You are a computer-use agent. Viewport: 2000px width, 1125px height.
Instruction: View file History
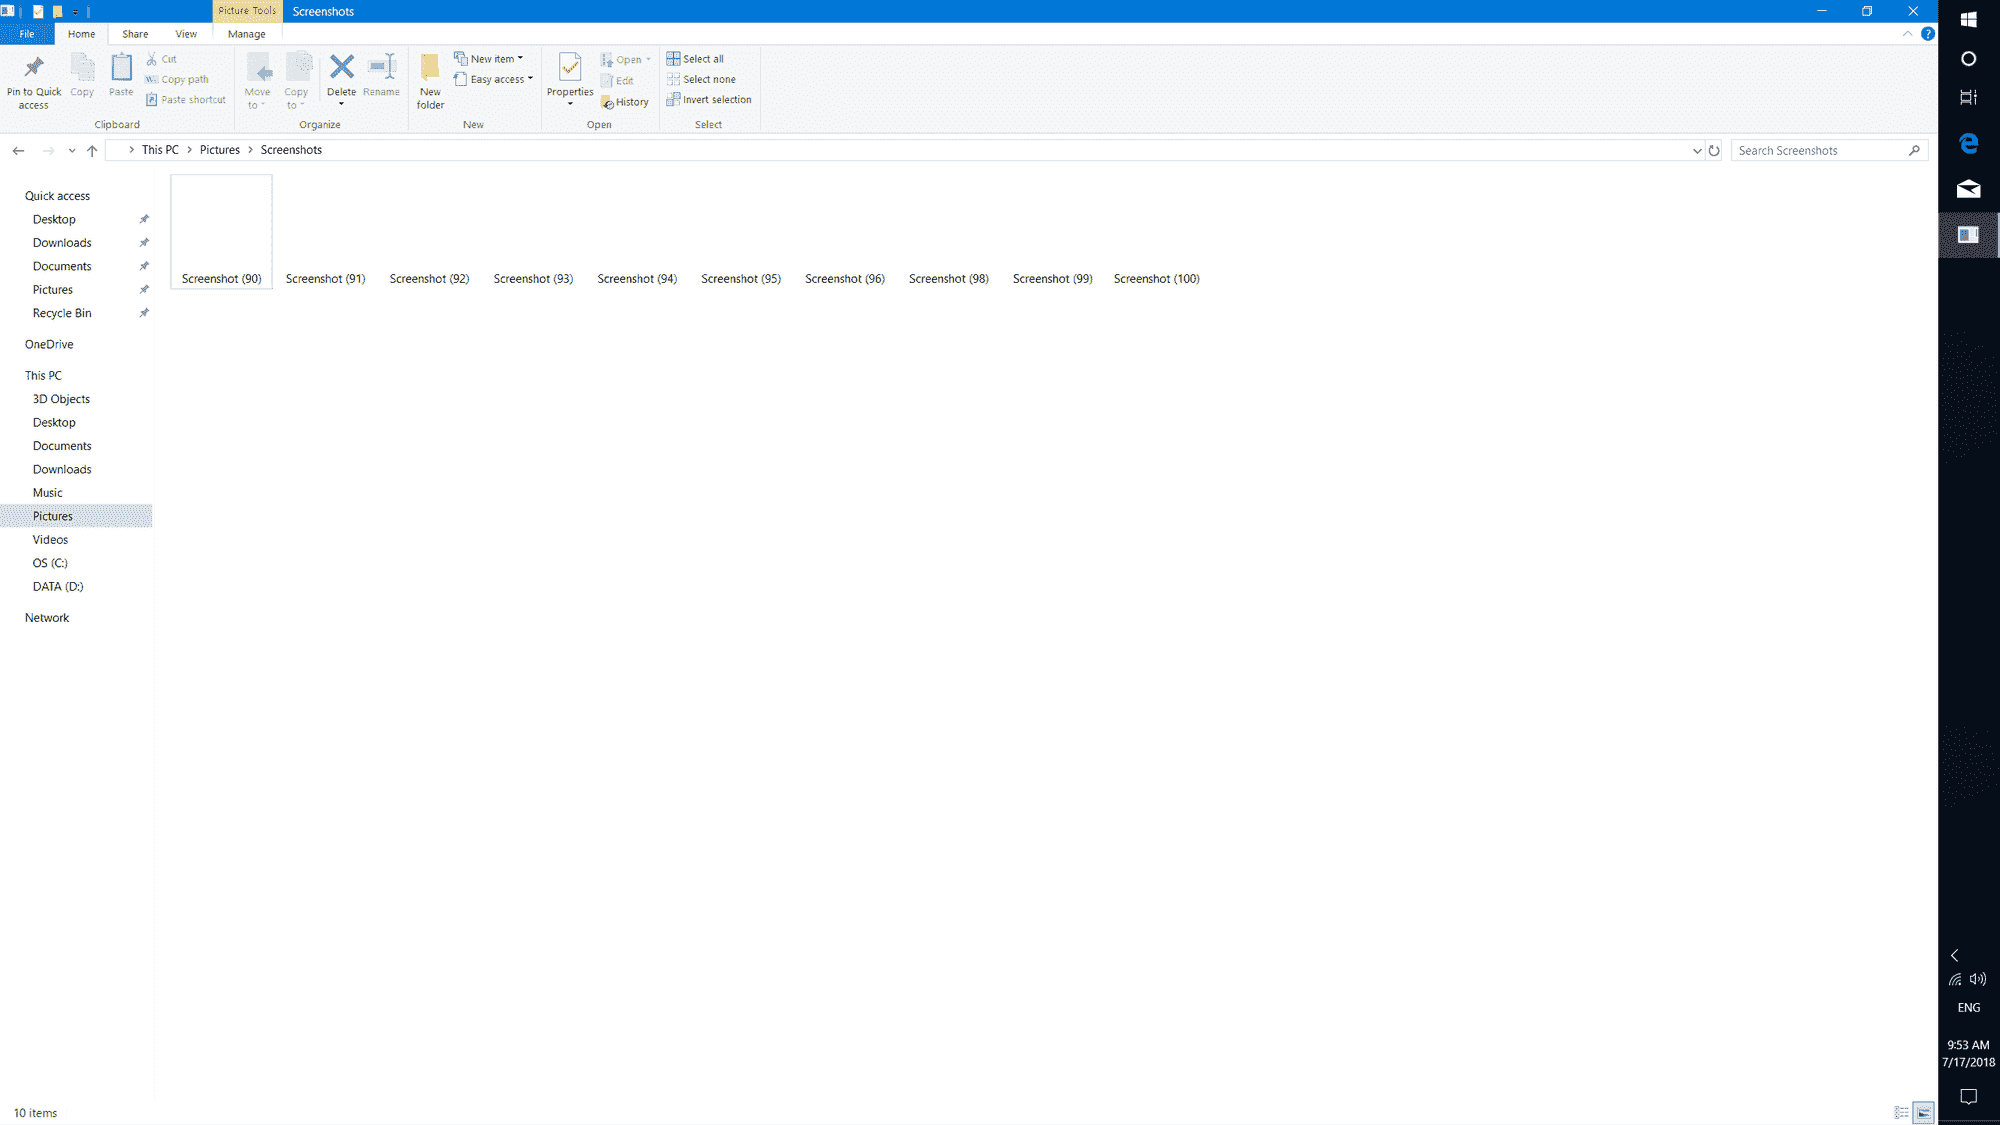tap(625, 102)
